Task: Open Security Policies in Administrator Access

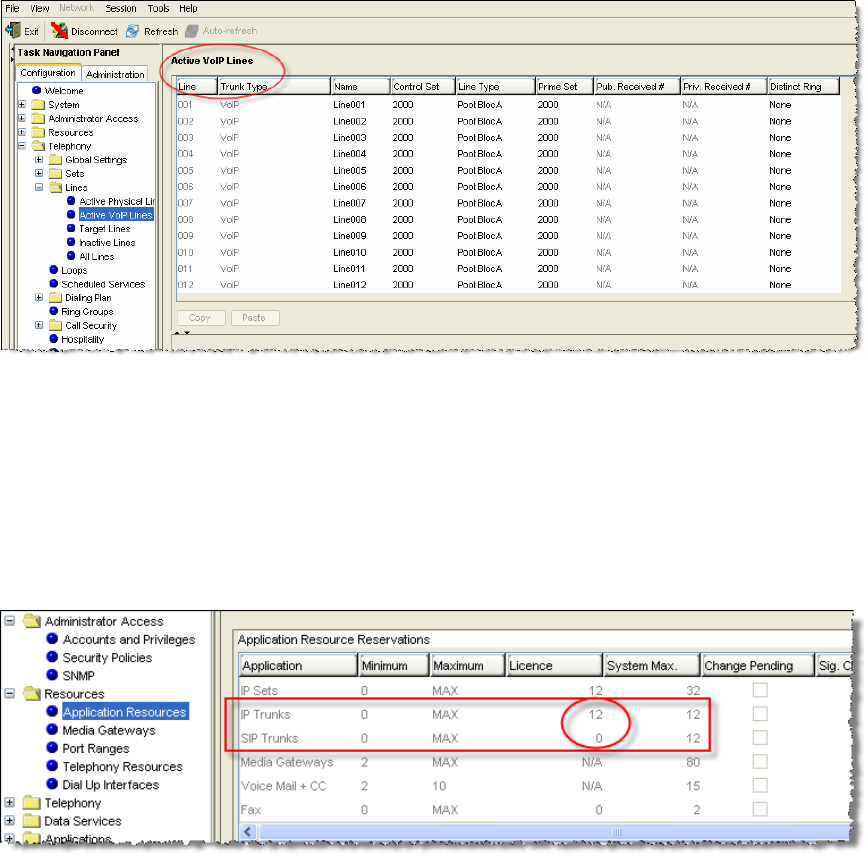Action: (x=107, y=658)
